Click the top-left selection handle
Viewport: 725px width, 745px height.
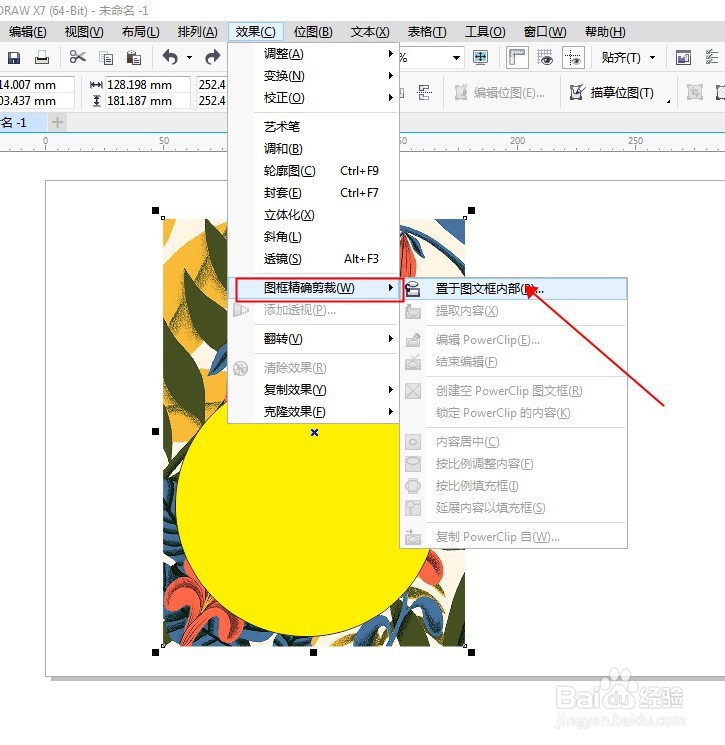[x=155, y=210]
